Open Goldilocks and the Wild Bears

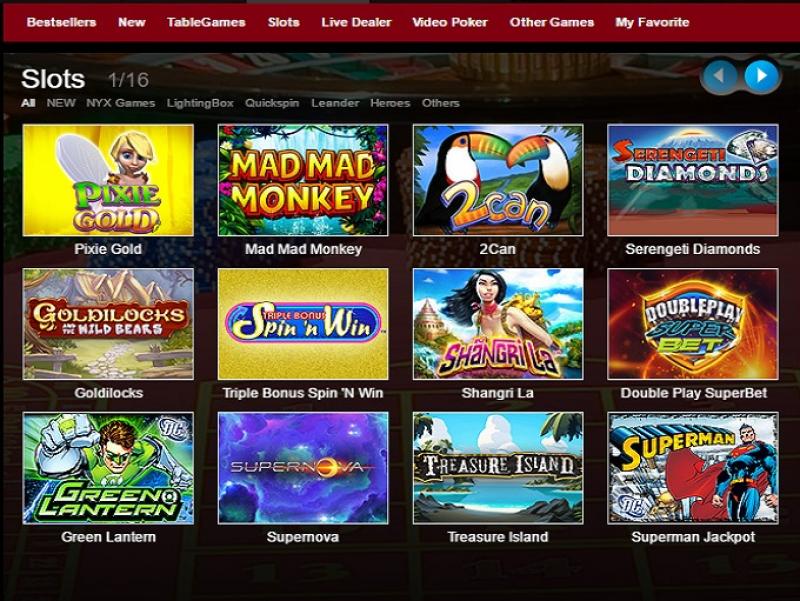108,324
